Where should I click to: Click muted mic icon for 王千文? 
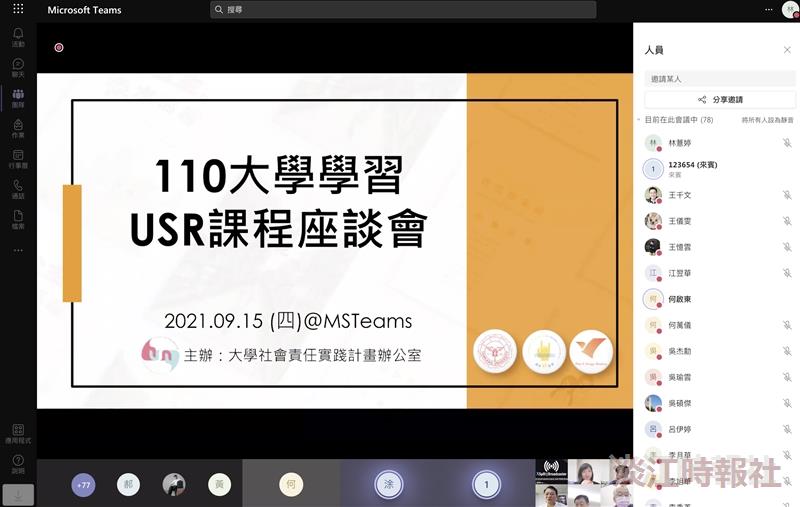tap(787, 195)
